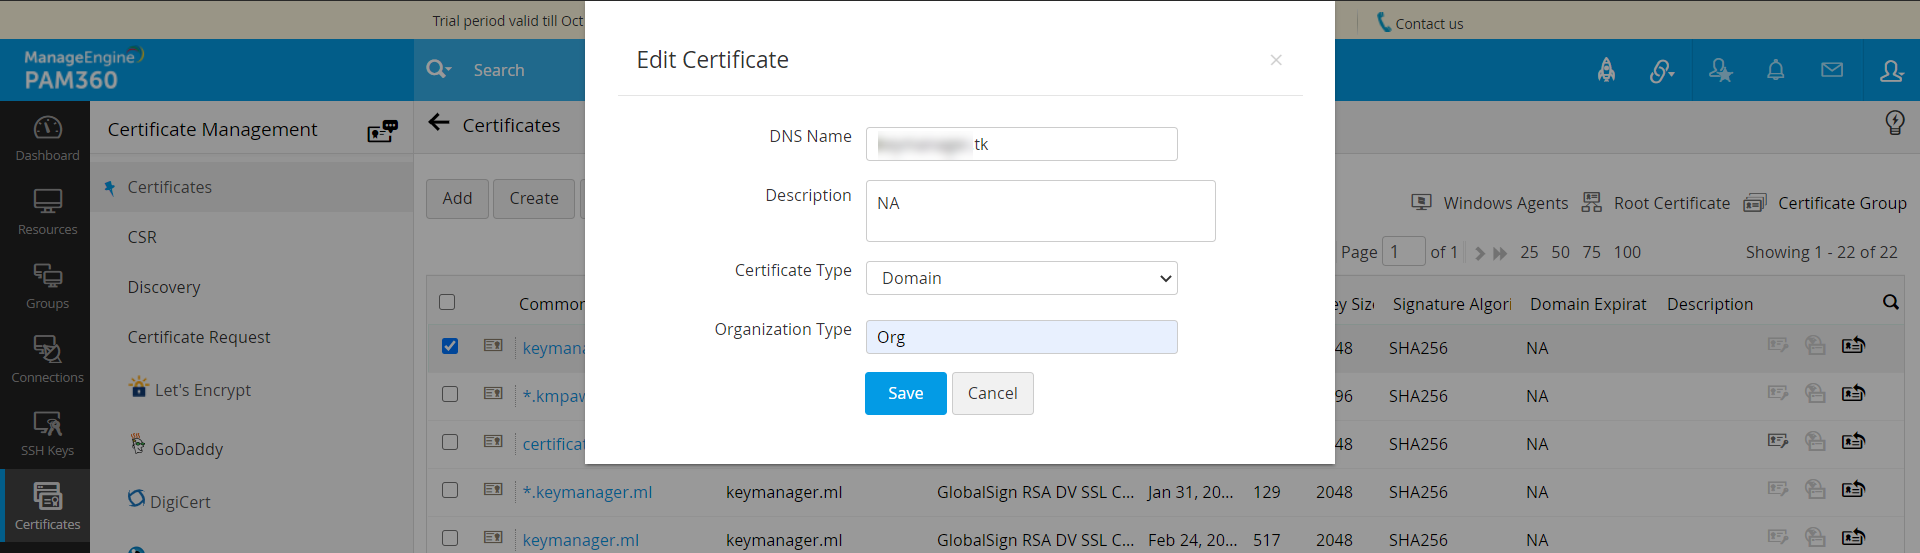Close the Edit Certificate dialog

click(1276, 60)
